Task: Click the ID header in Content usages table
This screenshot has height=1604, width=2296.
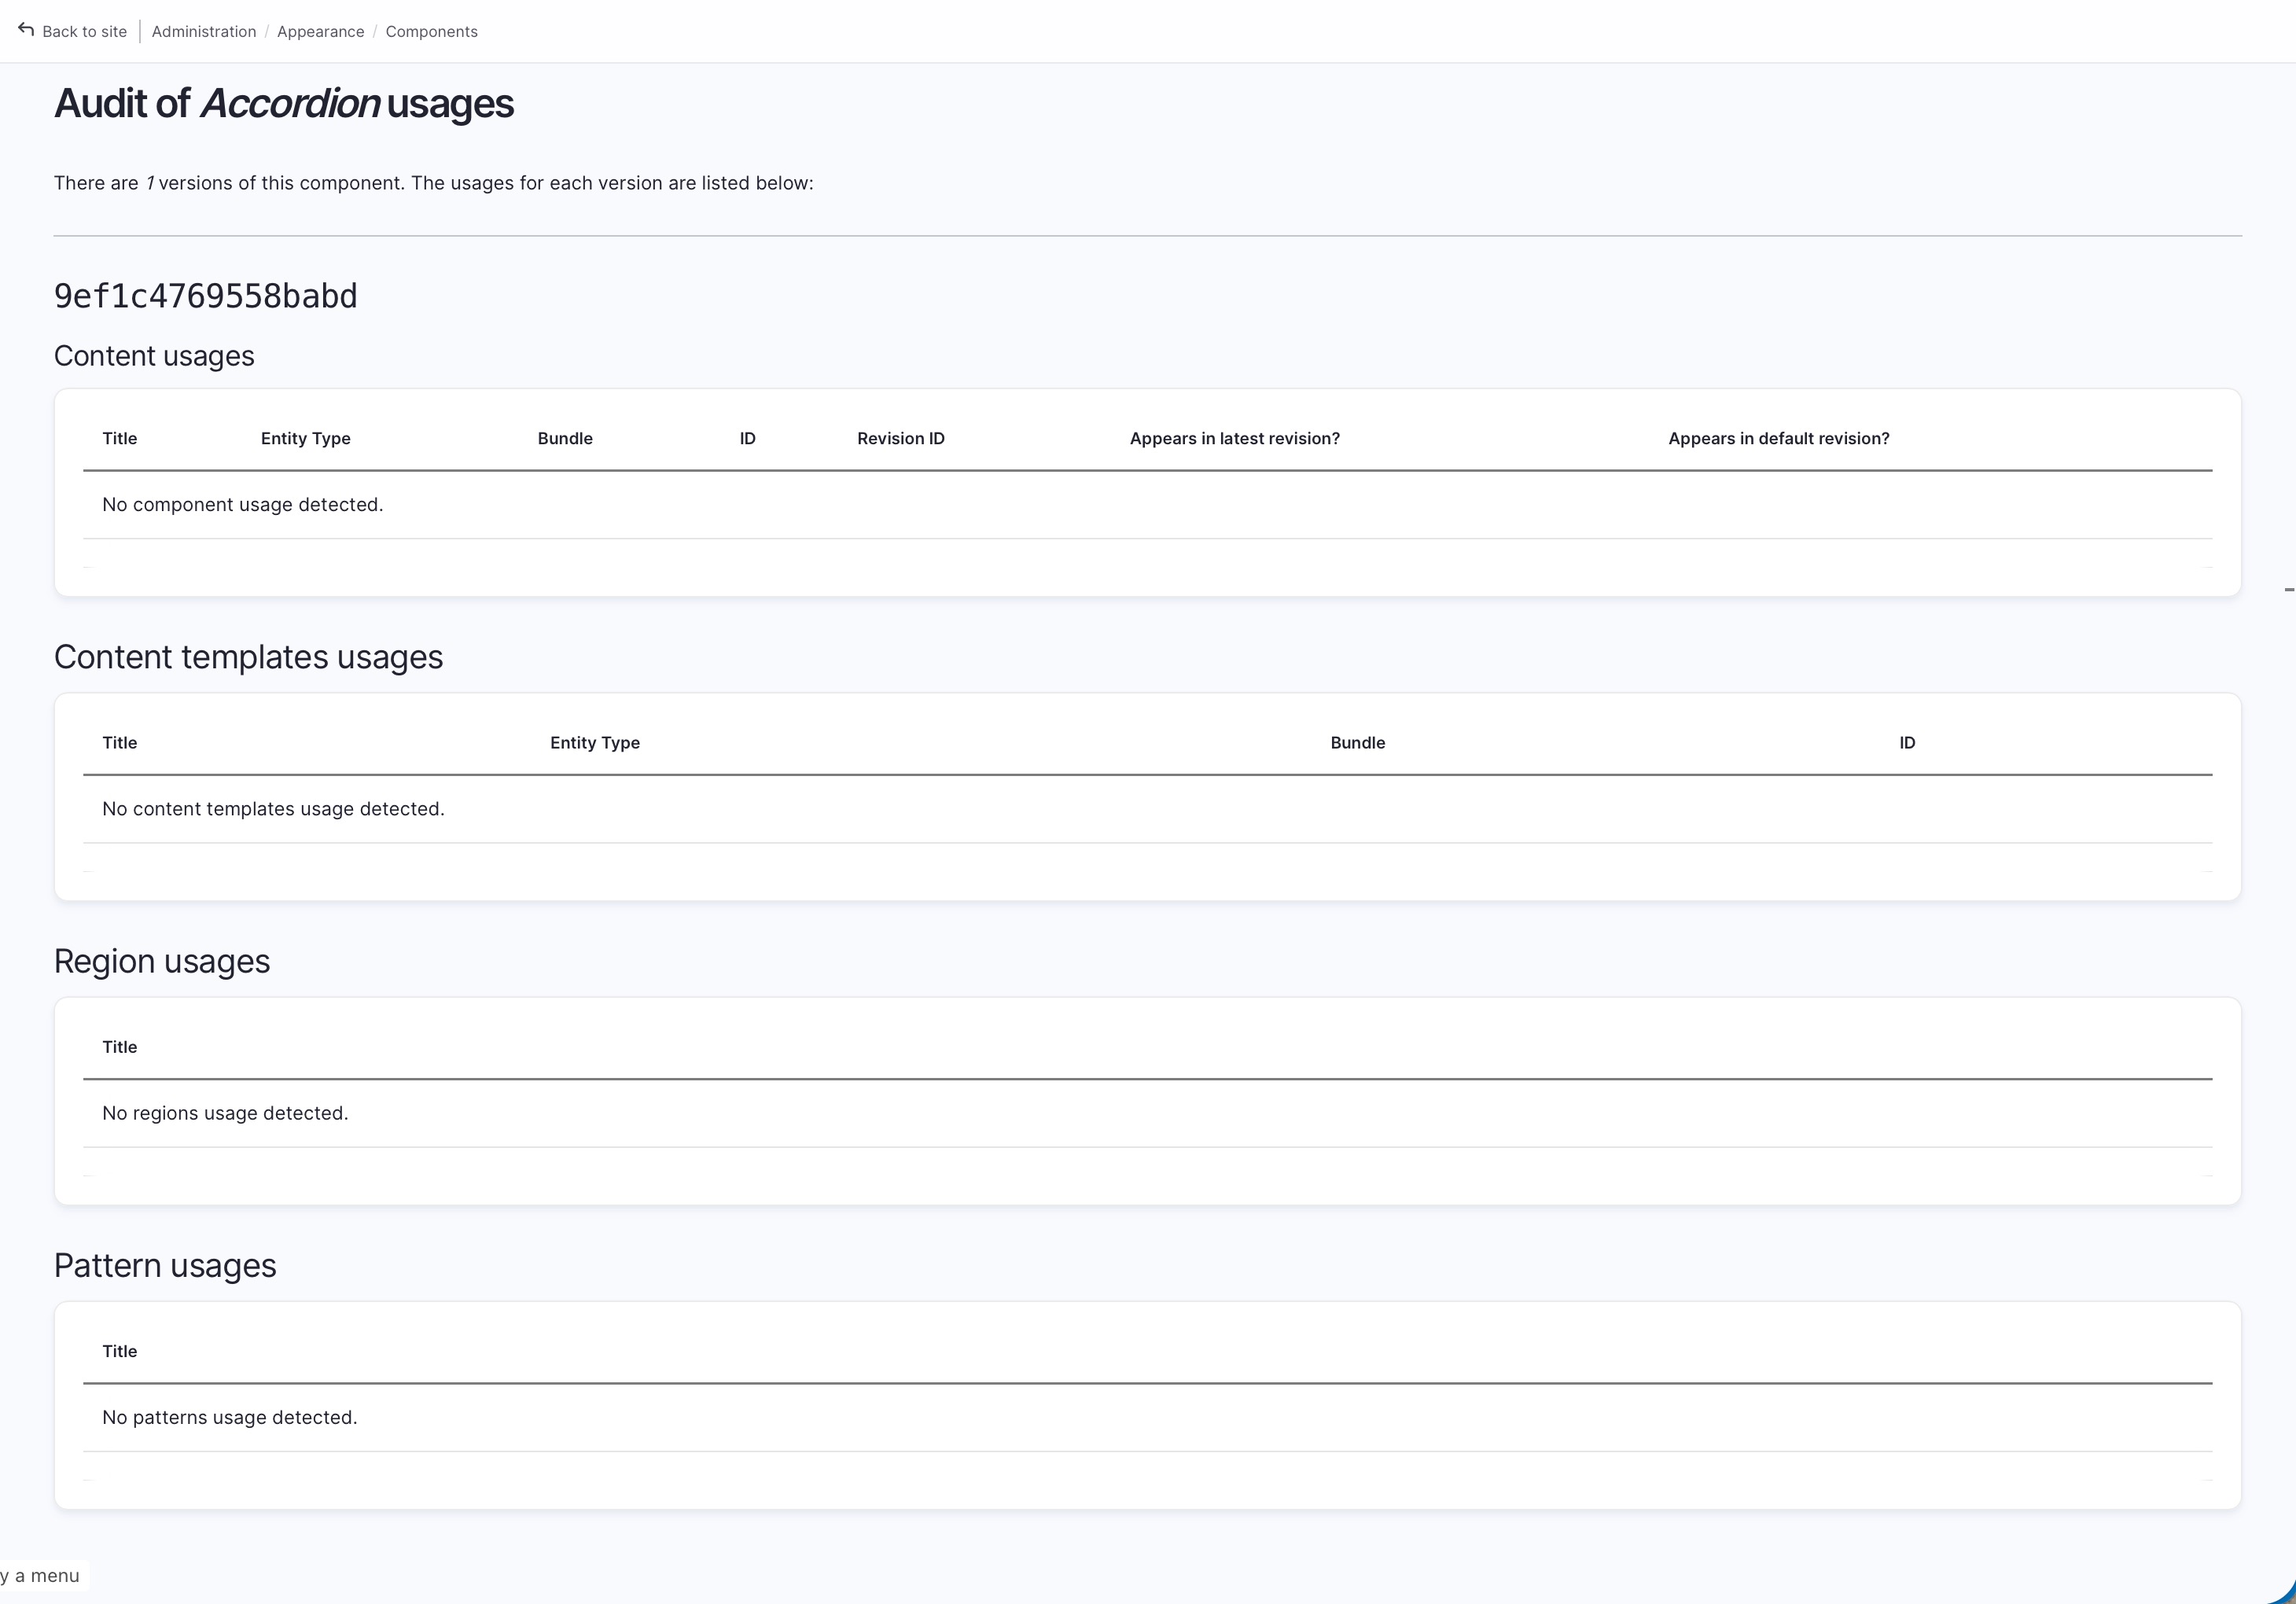Action: tap(748, 439)
